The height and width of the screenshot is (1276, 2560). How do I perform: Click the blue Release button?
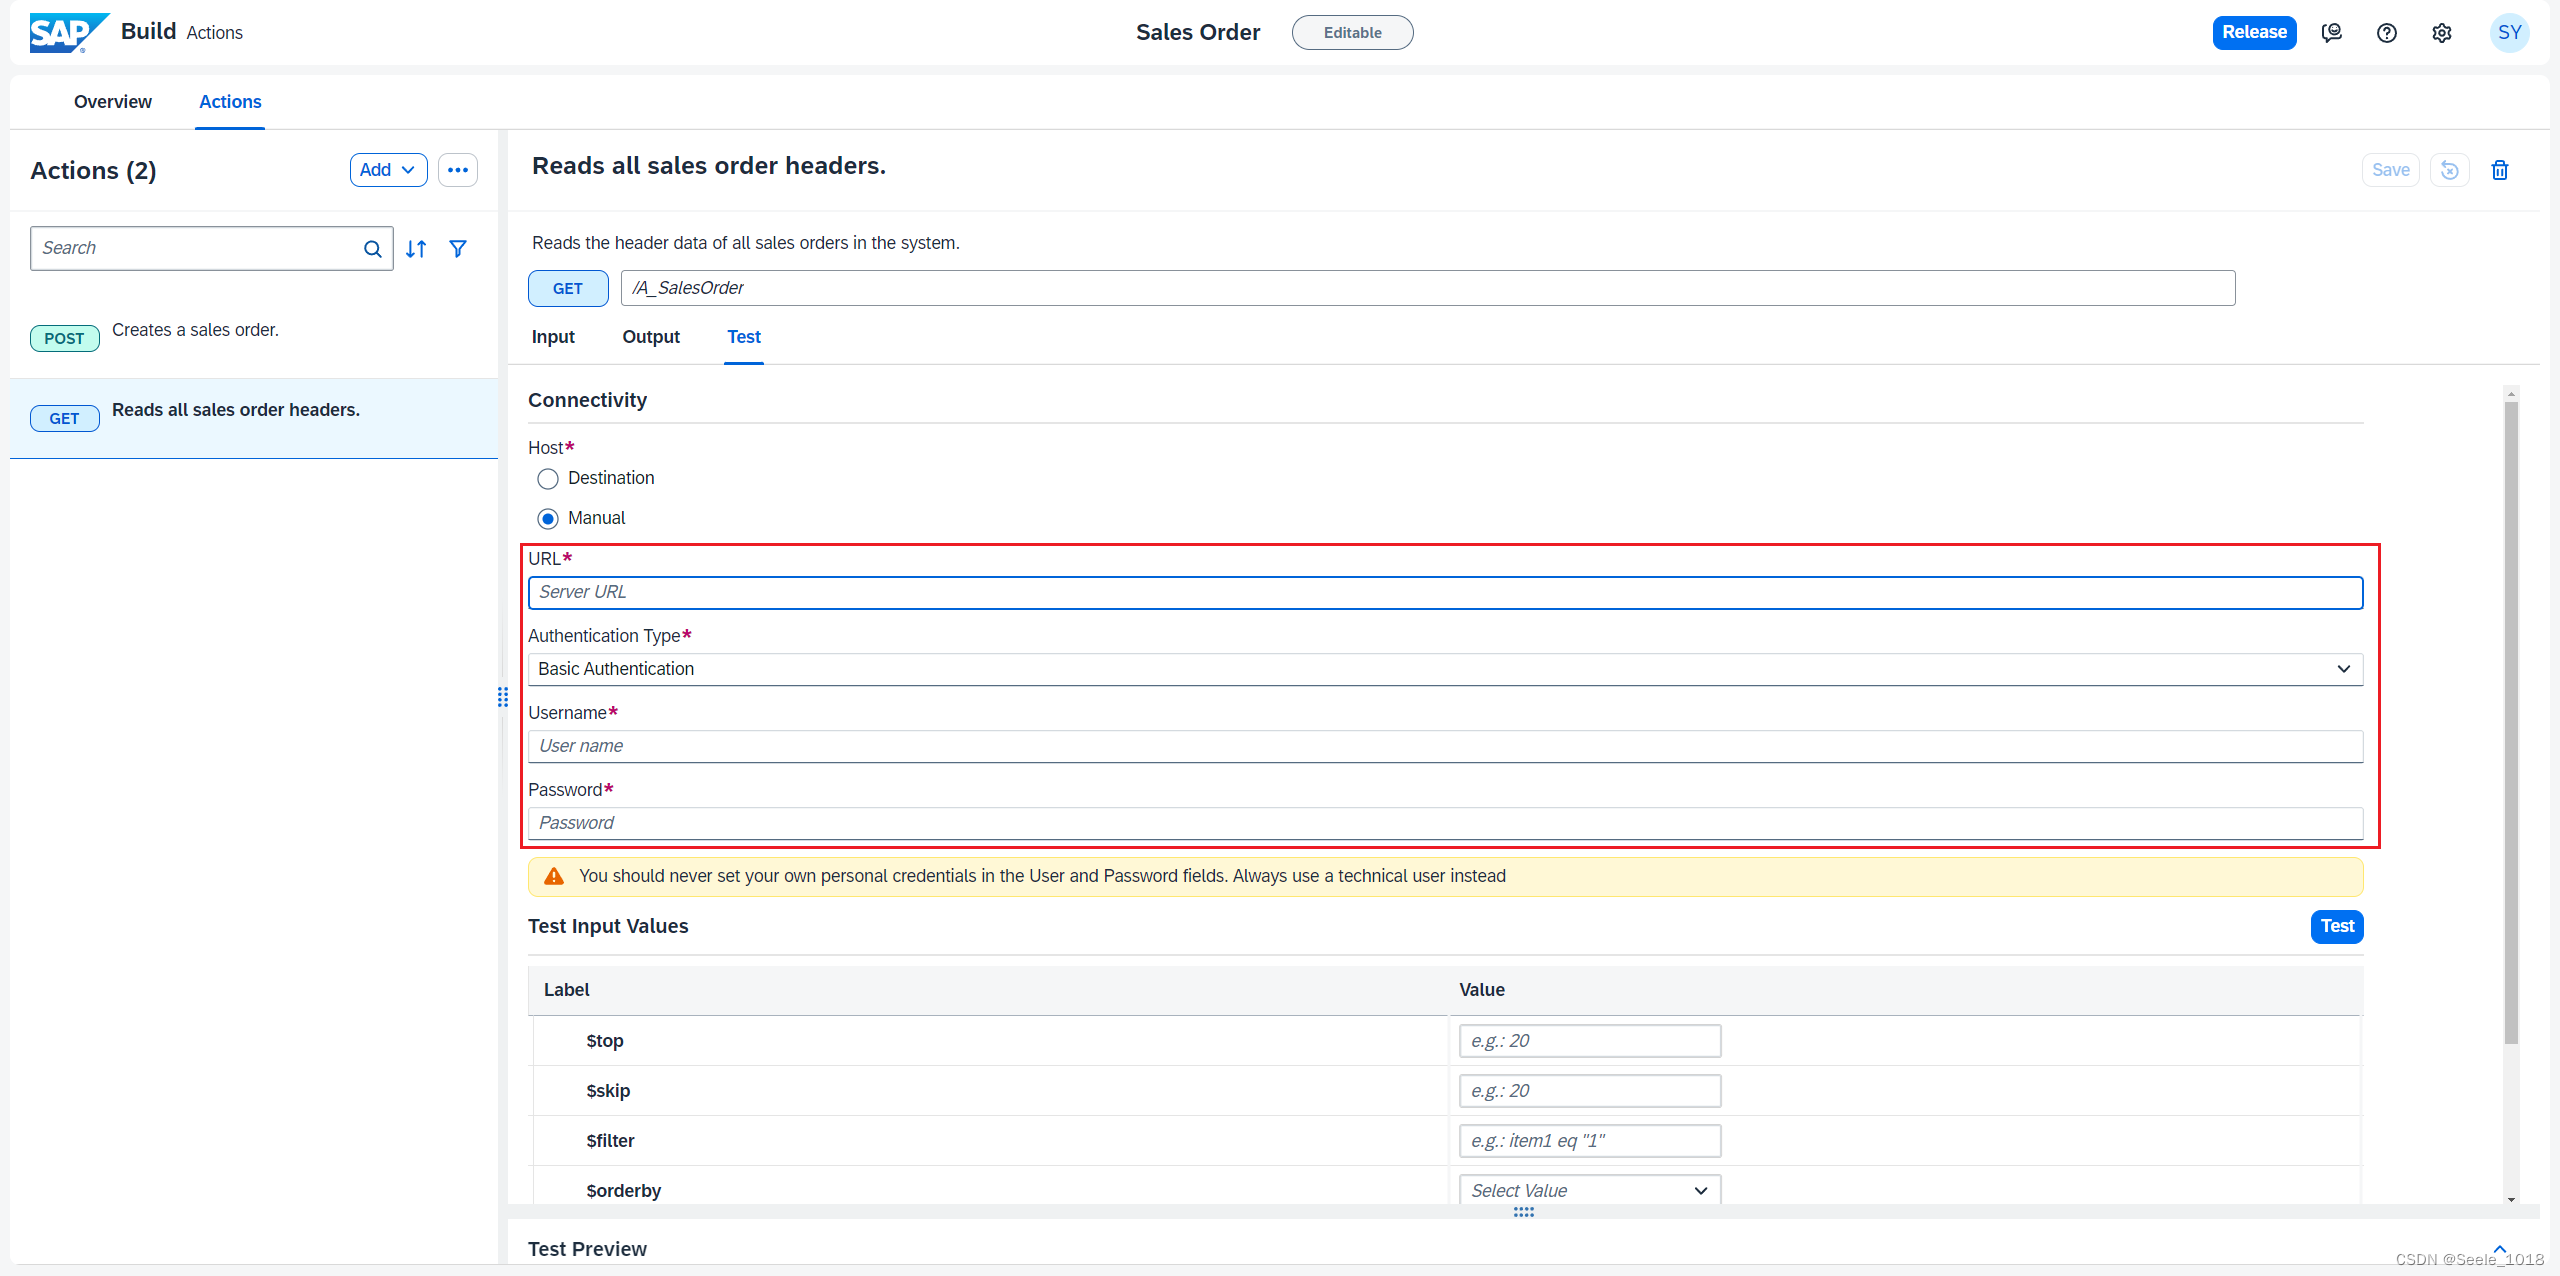pos(2253,32)
